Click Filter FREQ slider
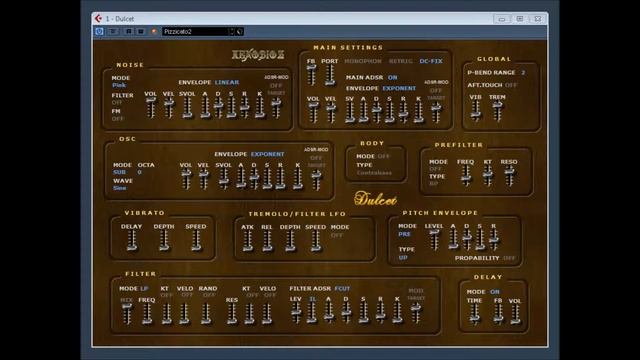This screenshot has width=640, height=360. [147, 314]
